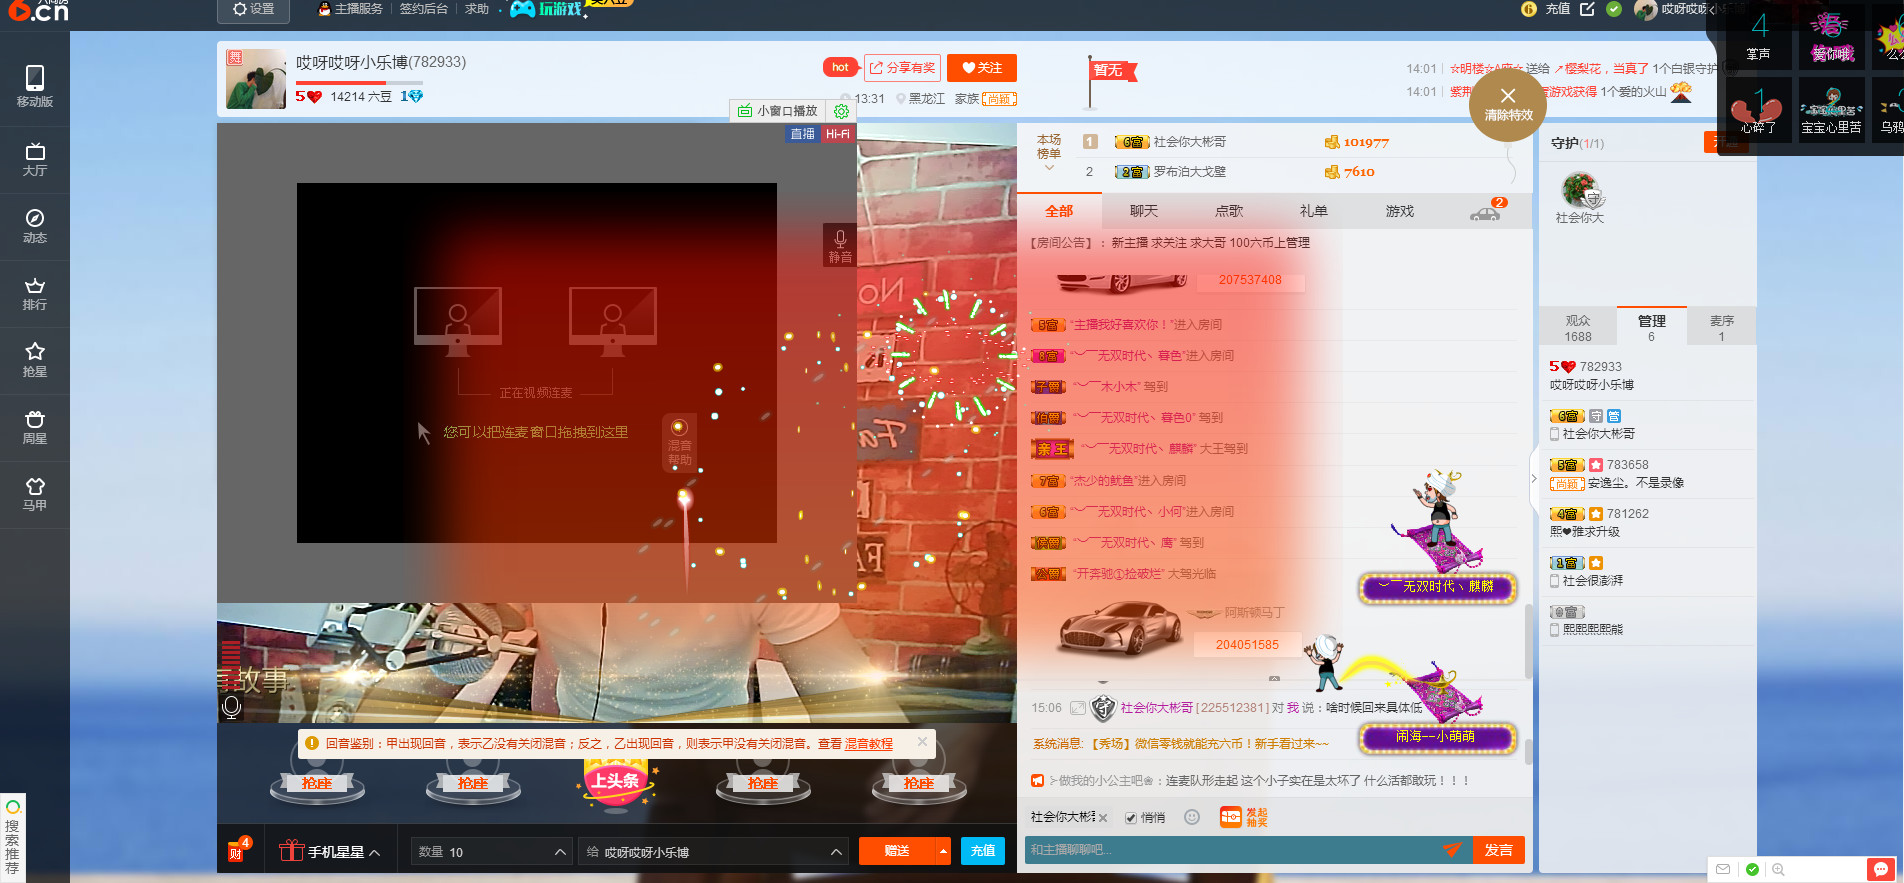Click the host avatar thumbnail
Image resolution: width=1904 pixels, height=883 pixels.
256,78
